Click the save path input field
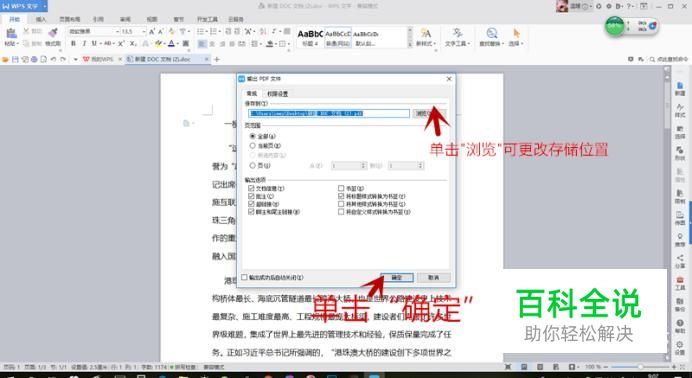 click(329, 113)
